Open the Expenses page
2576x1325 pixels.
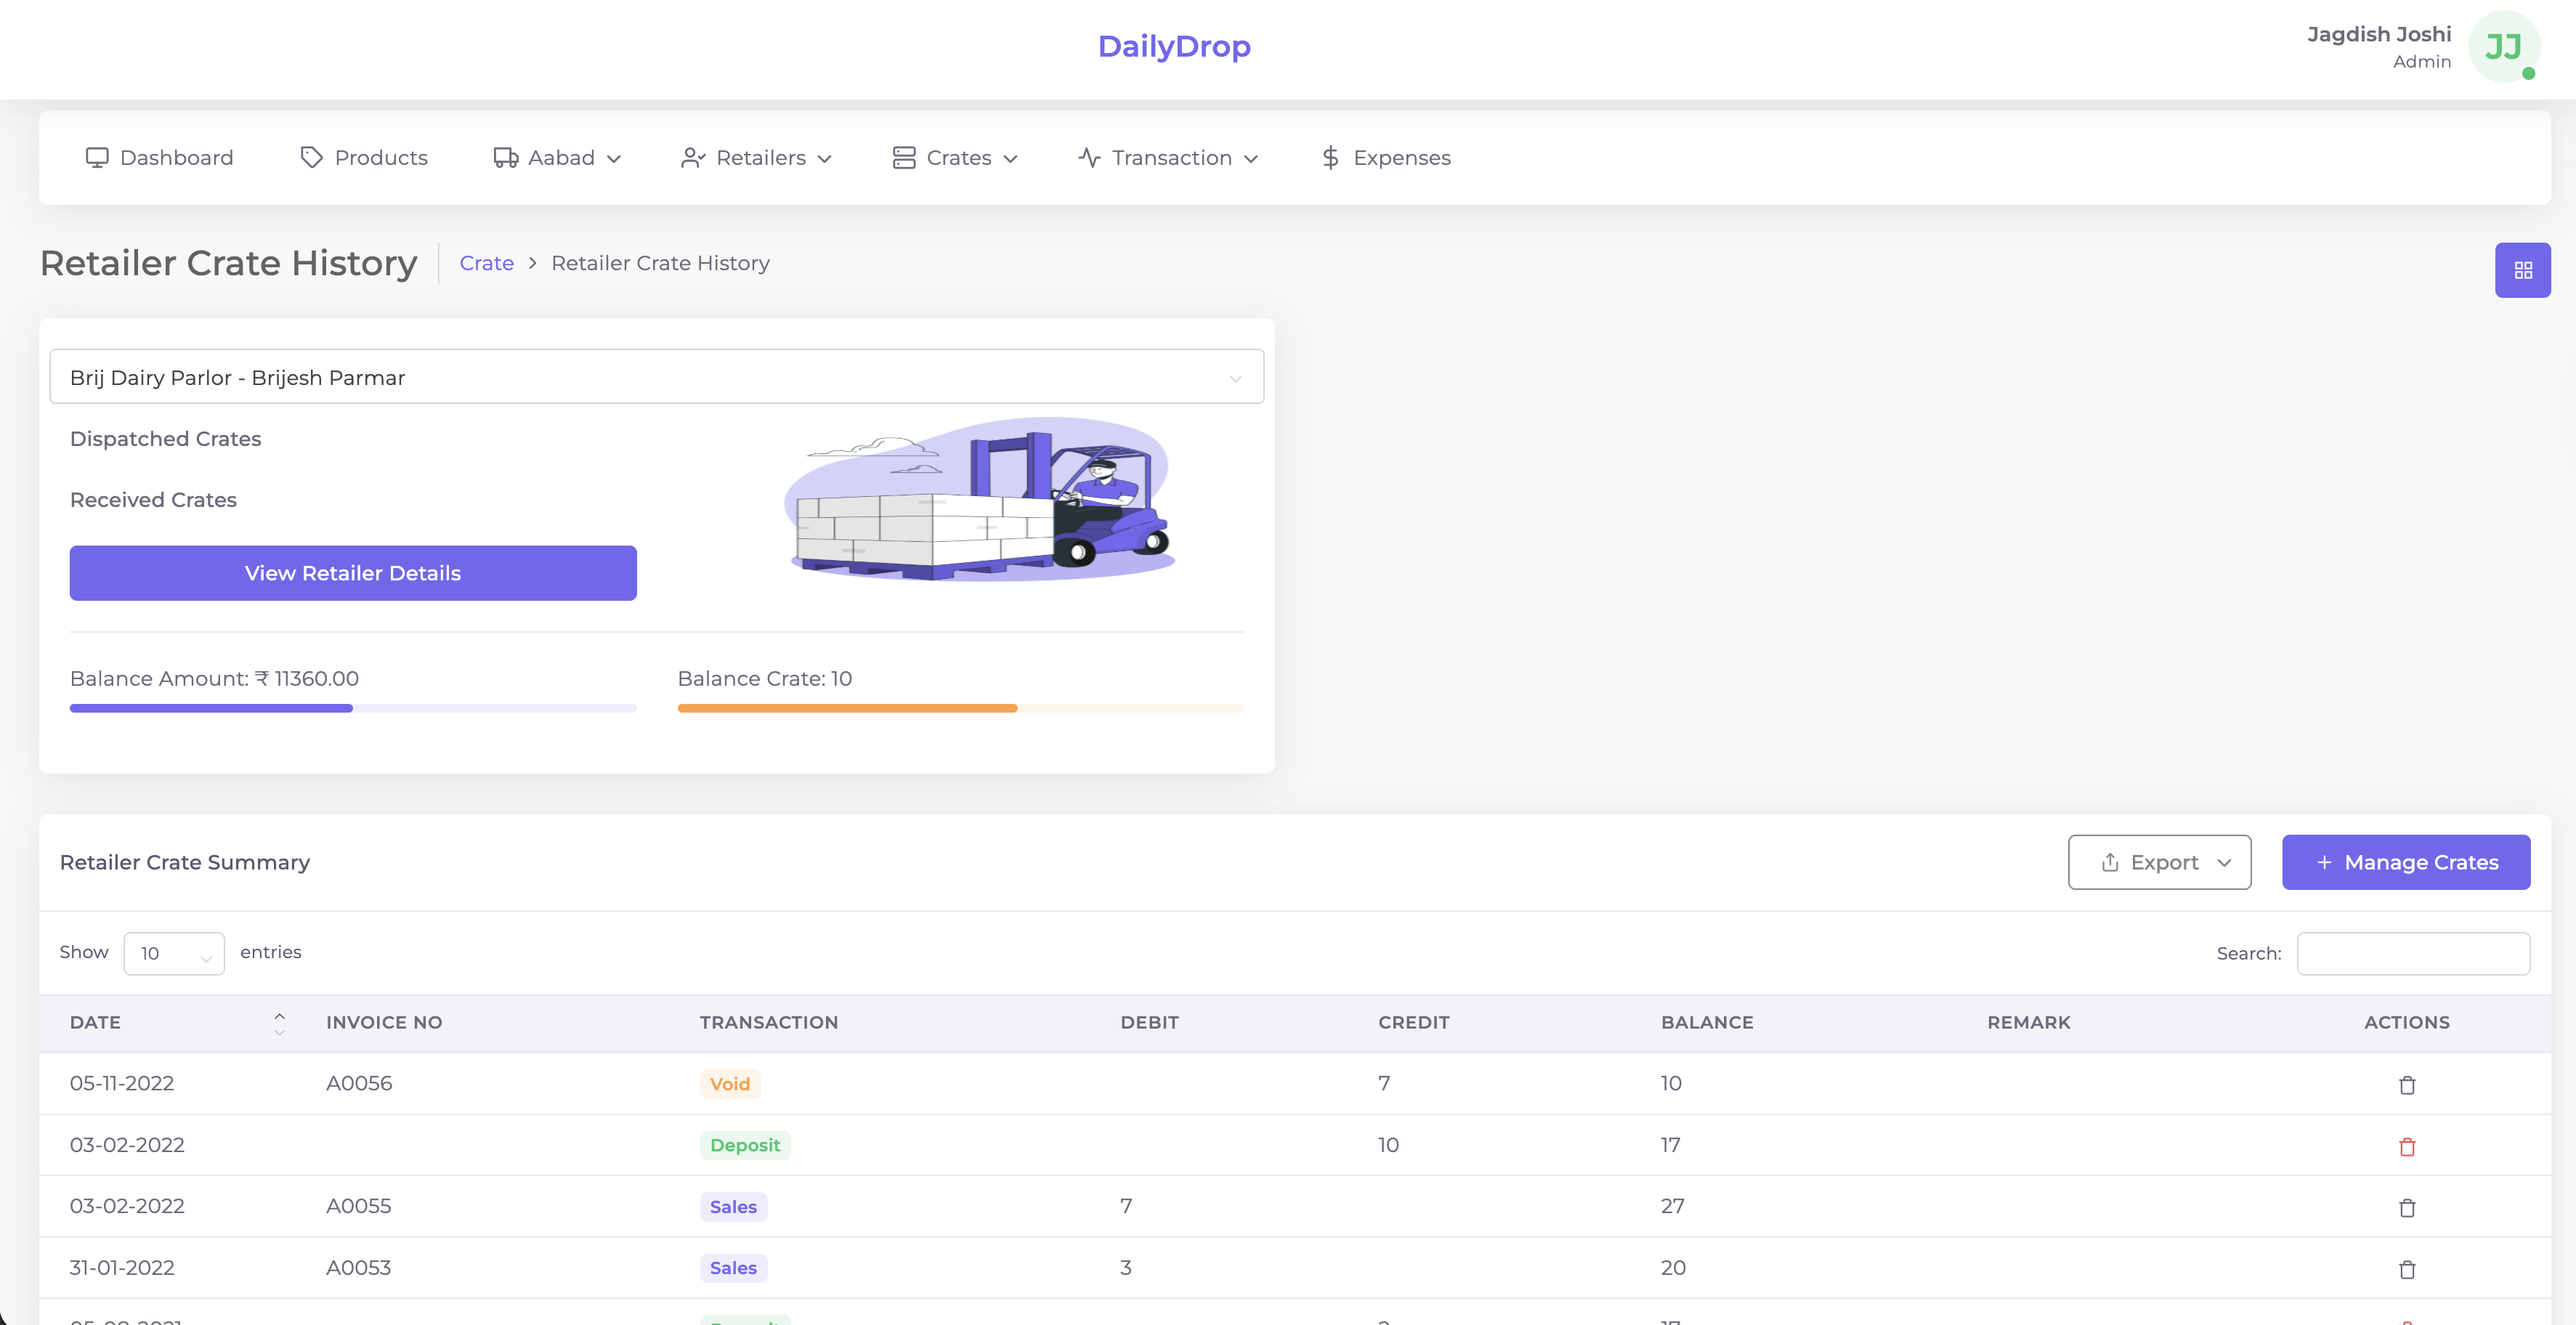pyautogui.click(x=1385, y=158)
